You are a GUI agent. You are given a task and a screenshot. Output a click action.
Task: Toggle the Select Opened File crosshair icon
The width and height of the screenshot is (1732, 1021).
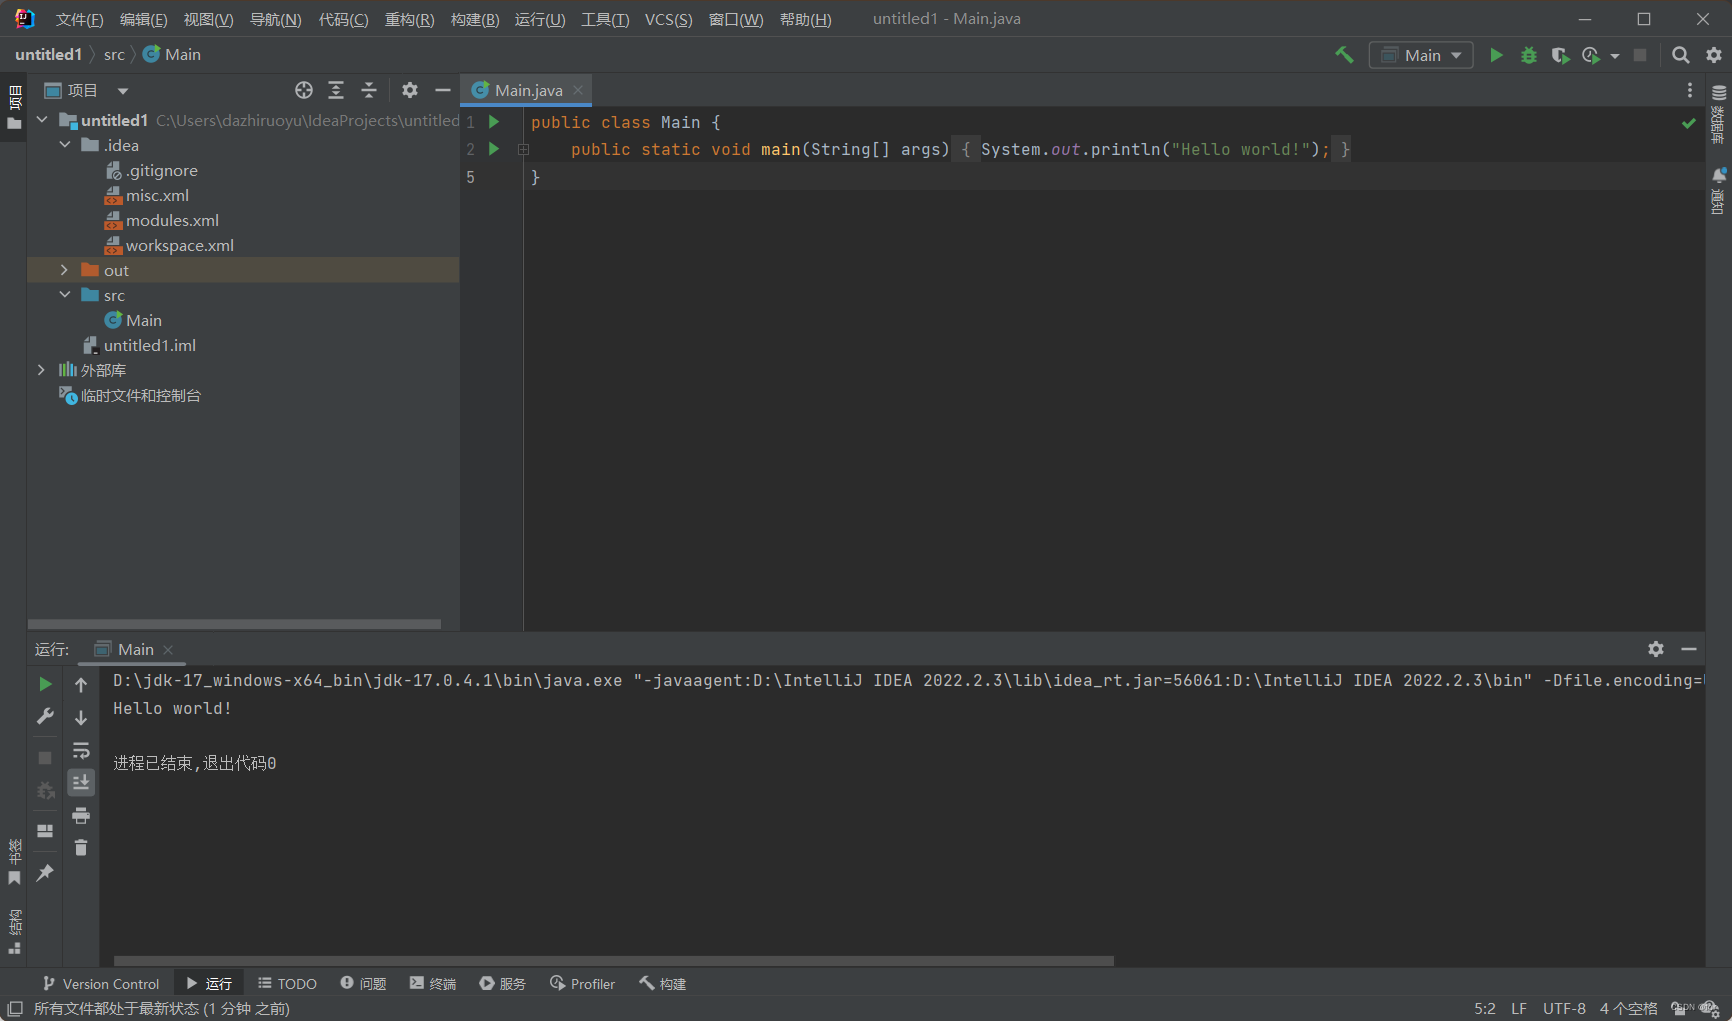(304, 90)
